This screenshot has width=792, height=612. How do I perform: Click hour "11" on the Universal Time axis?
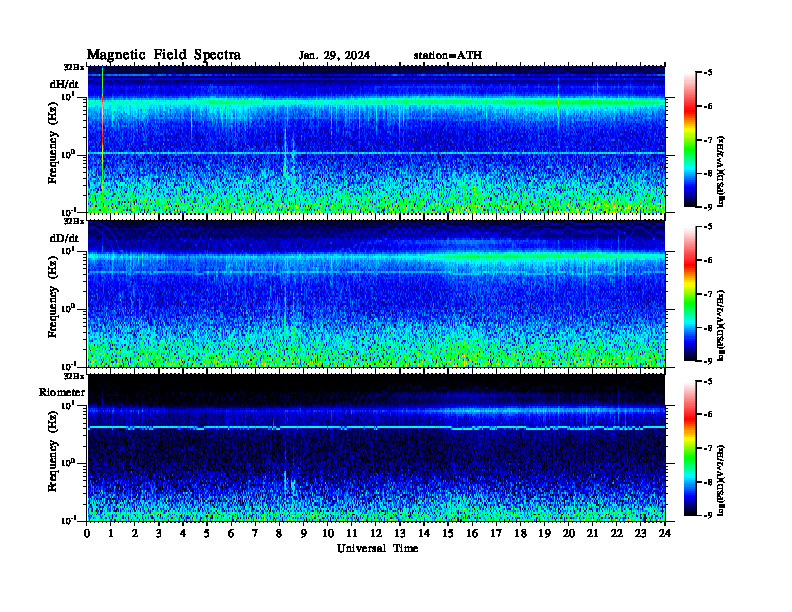coord(352,534)
